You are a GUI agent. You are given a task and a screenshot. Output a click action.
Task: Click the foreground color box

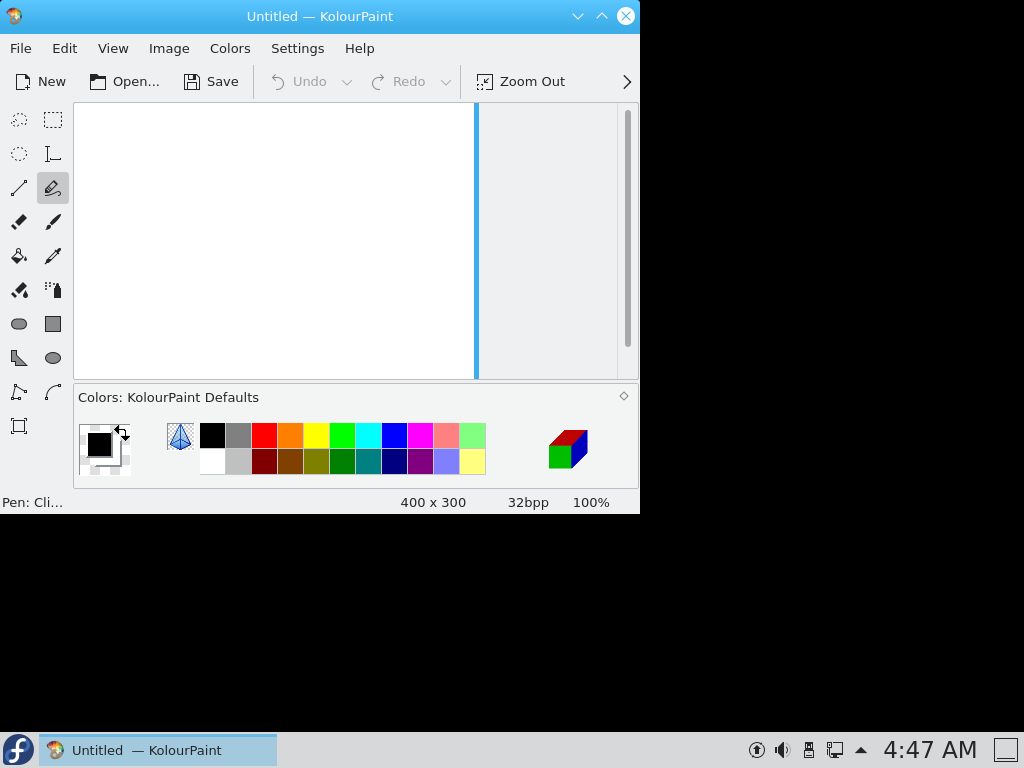click(99, 445)
